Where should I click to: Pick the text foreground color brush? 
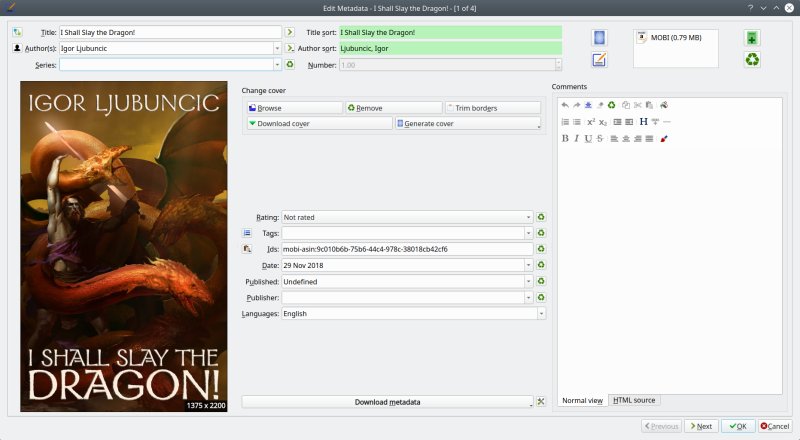[664, 138]
